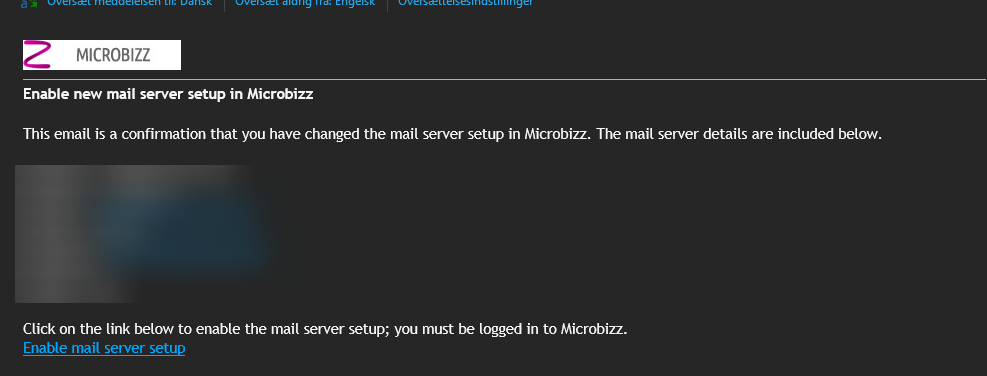Click the separator before Oversættelsesindstillinger
The image size is (987, 376).
pyautogui.click(x=387, y=3)
